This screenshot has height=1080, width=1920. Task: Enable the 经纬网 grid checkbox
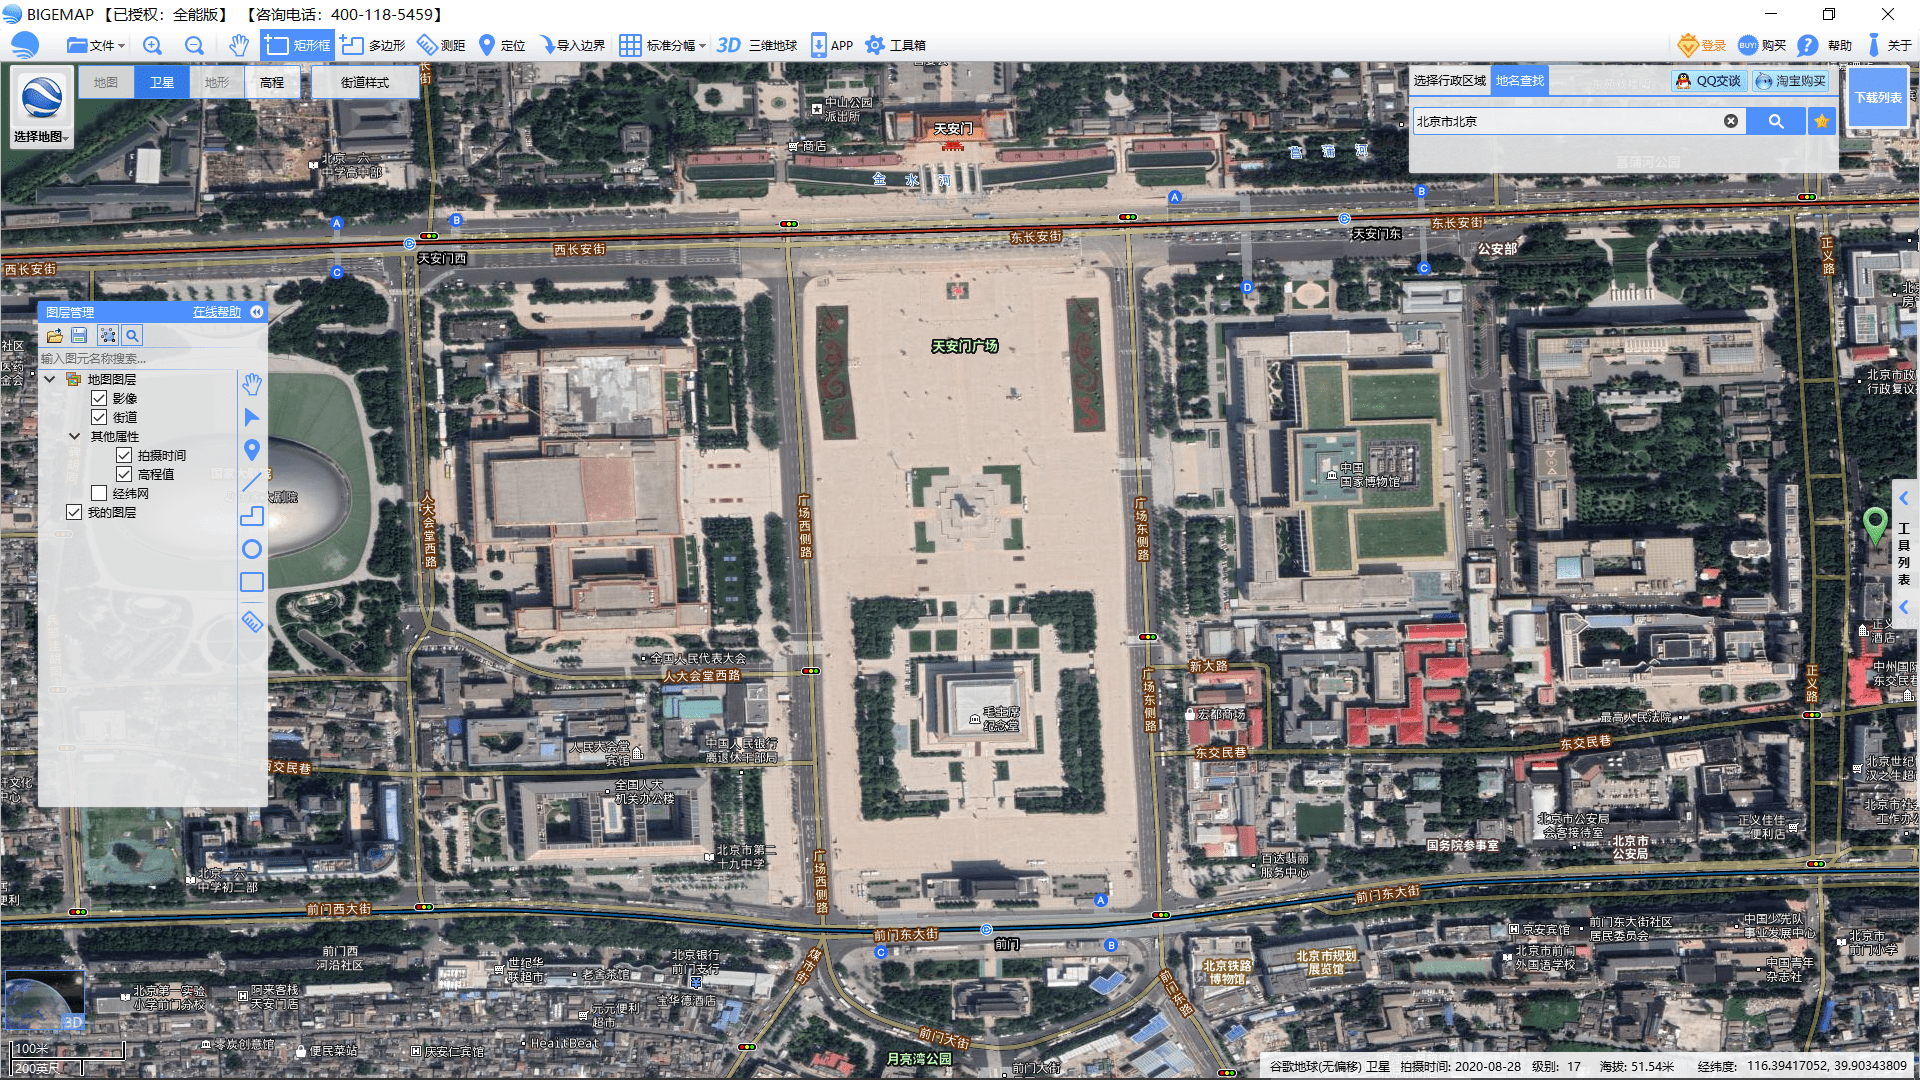(99, 493)
